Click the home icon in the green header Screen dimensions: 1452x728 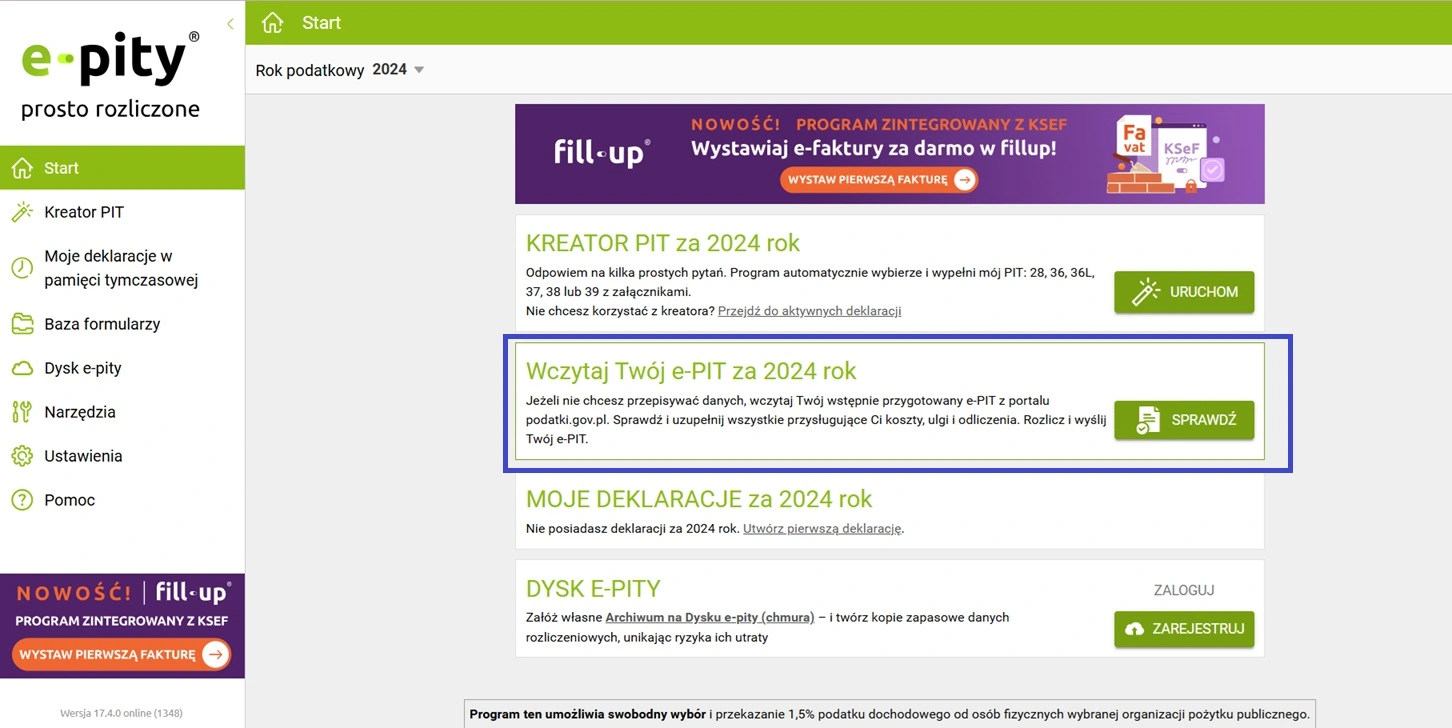coord(271,21)
